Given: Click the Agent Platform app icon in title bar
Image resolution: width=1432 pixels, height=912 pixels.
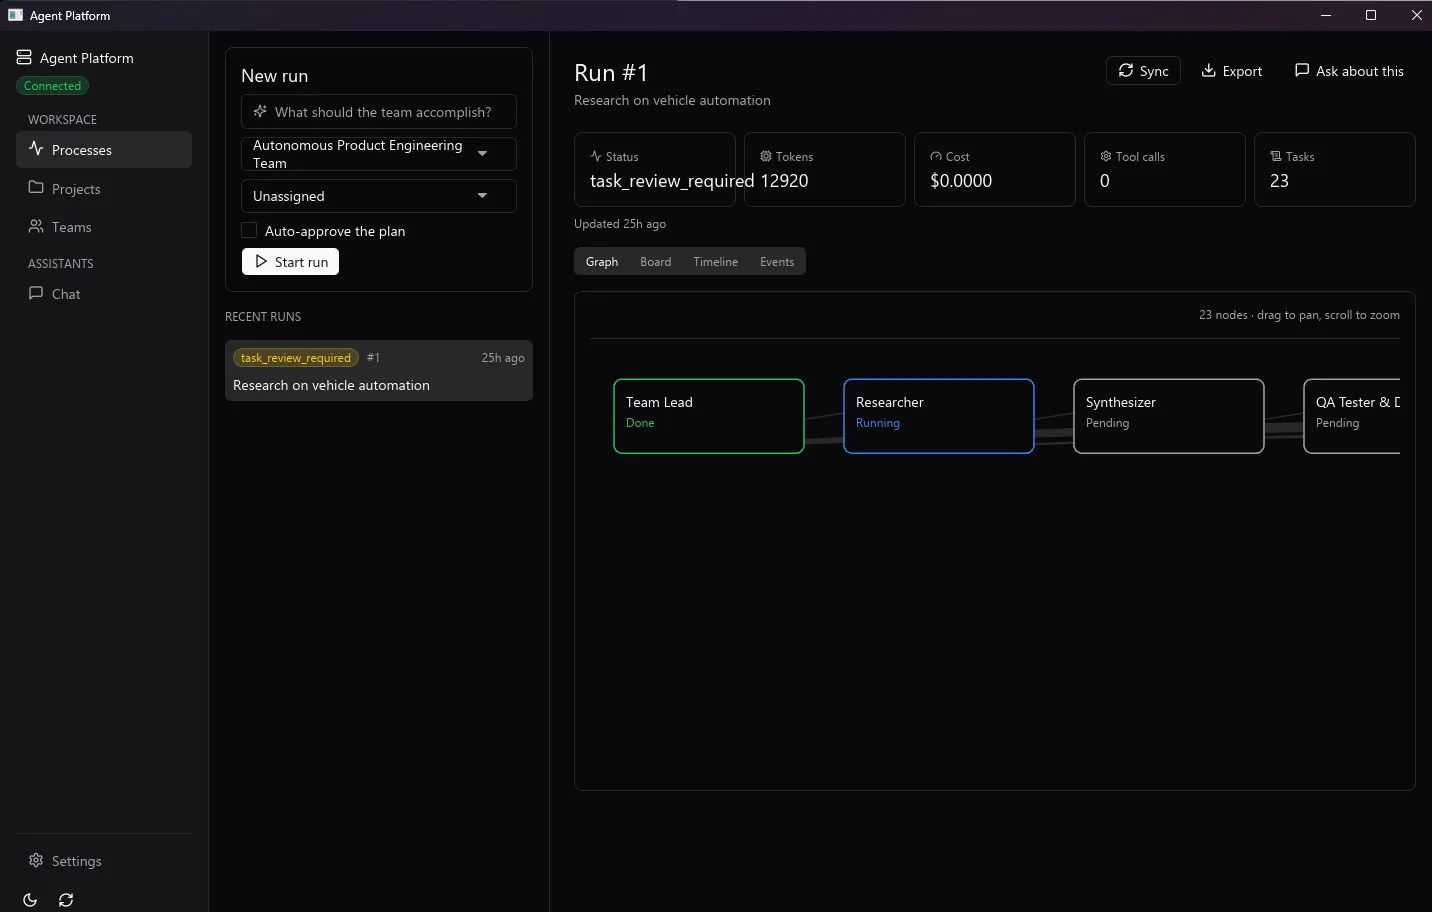Looking at the screenshot, I should (x=15, y=15).
